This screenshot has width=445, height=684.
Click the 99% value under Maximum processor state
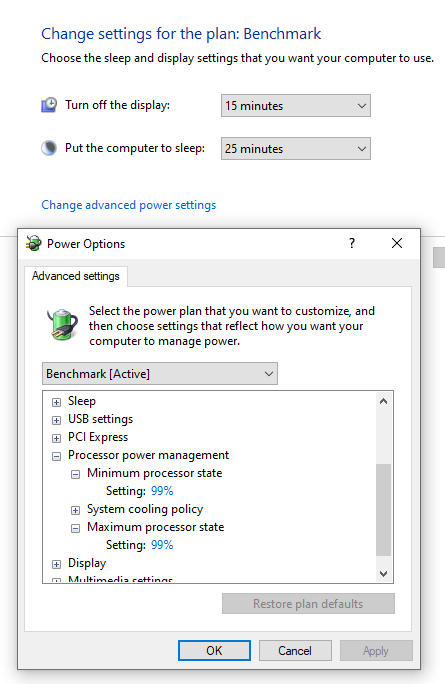point(162,545)
